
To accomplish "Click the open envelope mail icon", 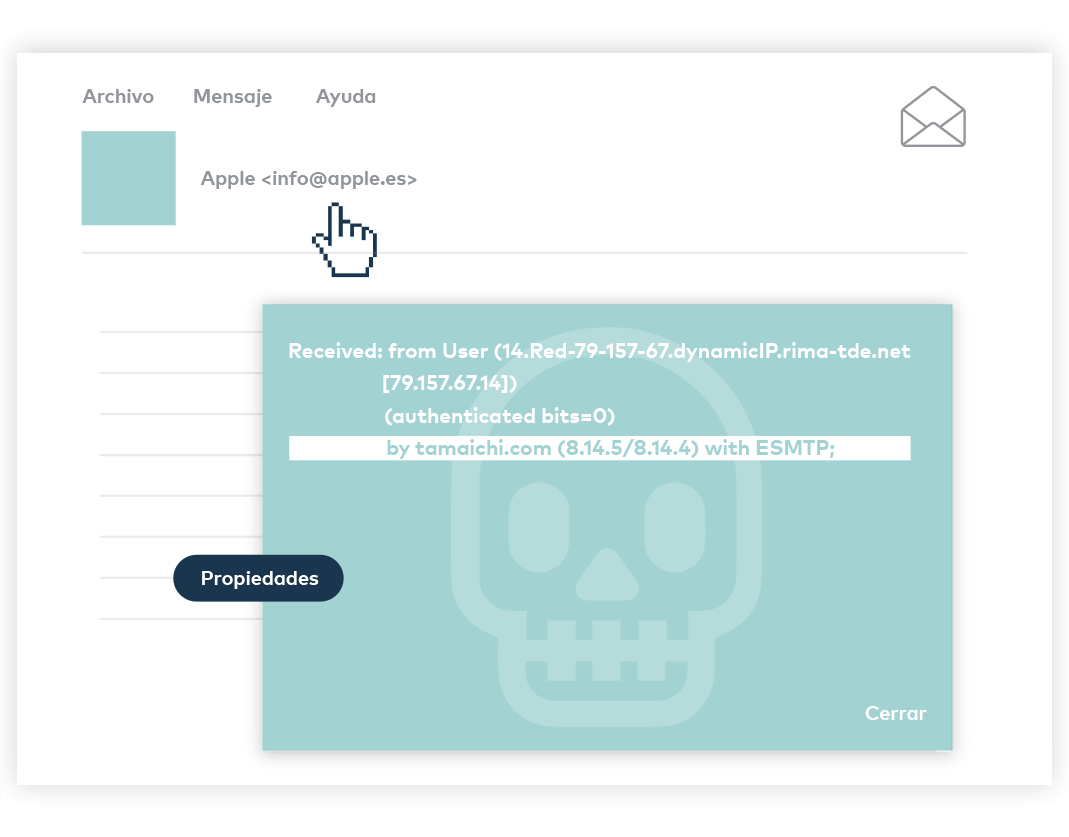I will (x=933, y=117).
